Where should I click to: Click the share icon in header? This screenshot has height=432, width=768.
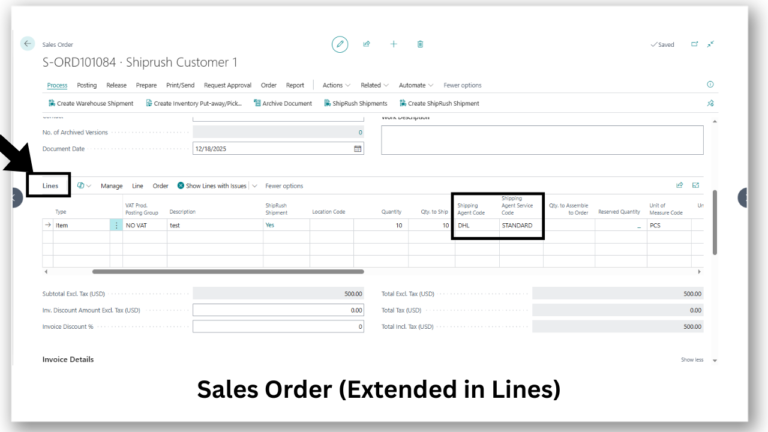[x=366, y=44]
